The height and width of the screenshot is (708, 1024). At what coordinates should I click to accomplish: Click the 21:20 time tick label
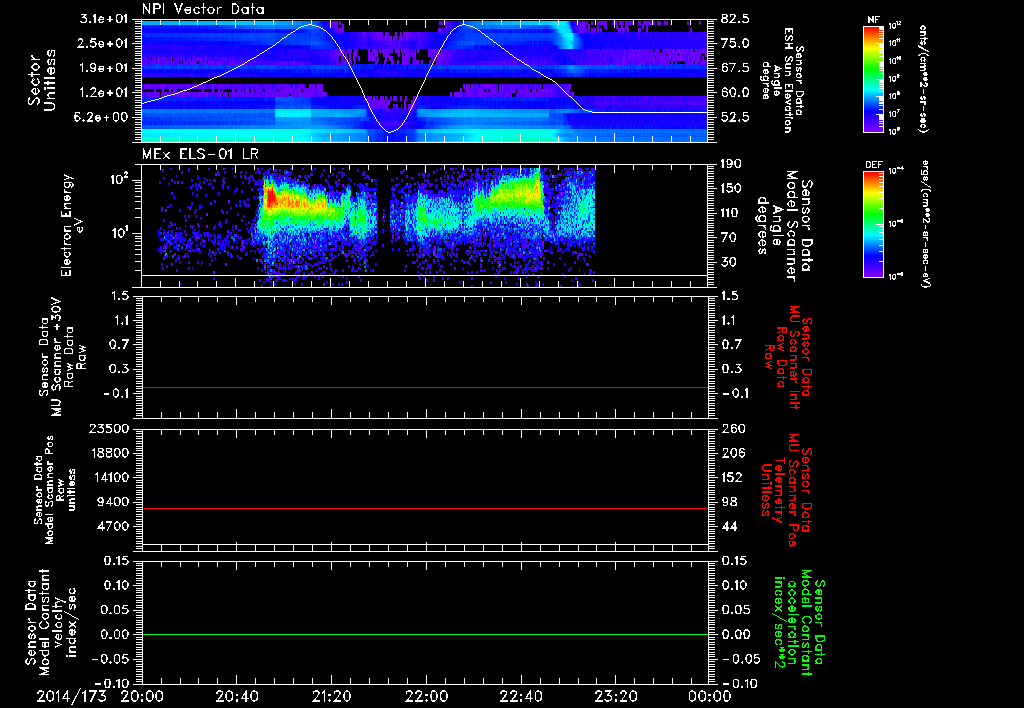point(331,696)
